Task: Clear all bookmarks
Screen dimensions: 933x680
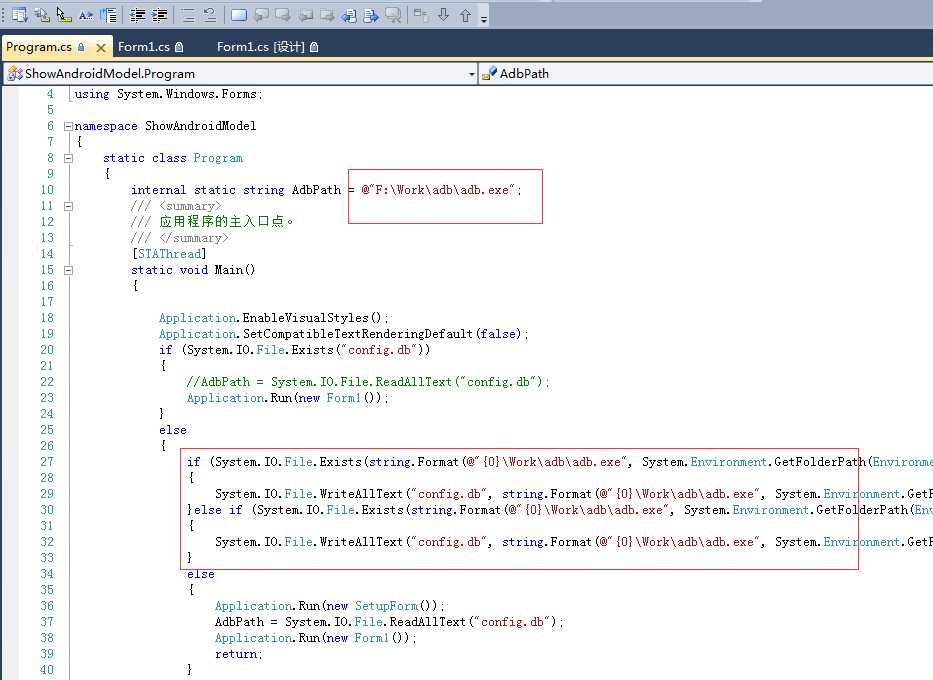Action: 393,15
